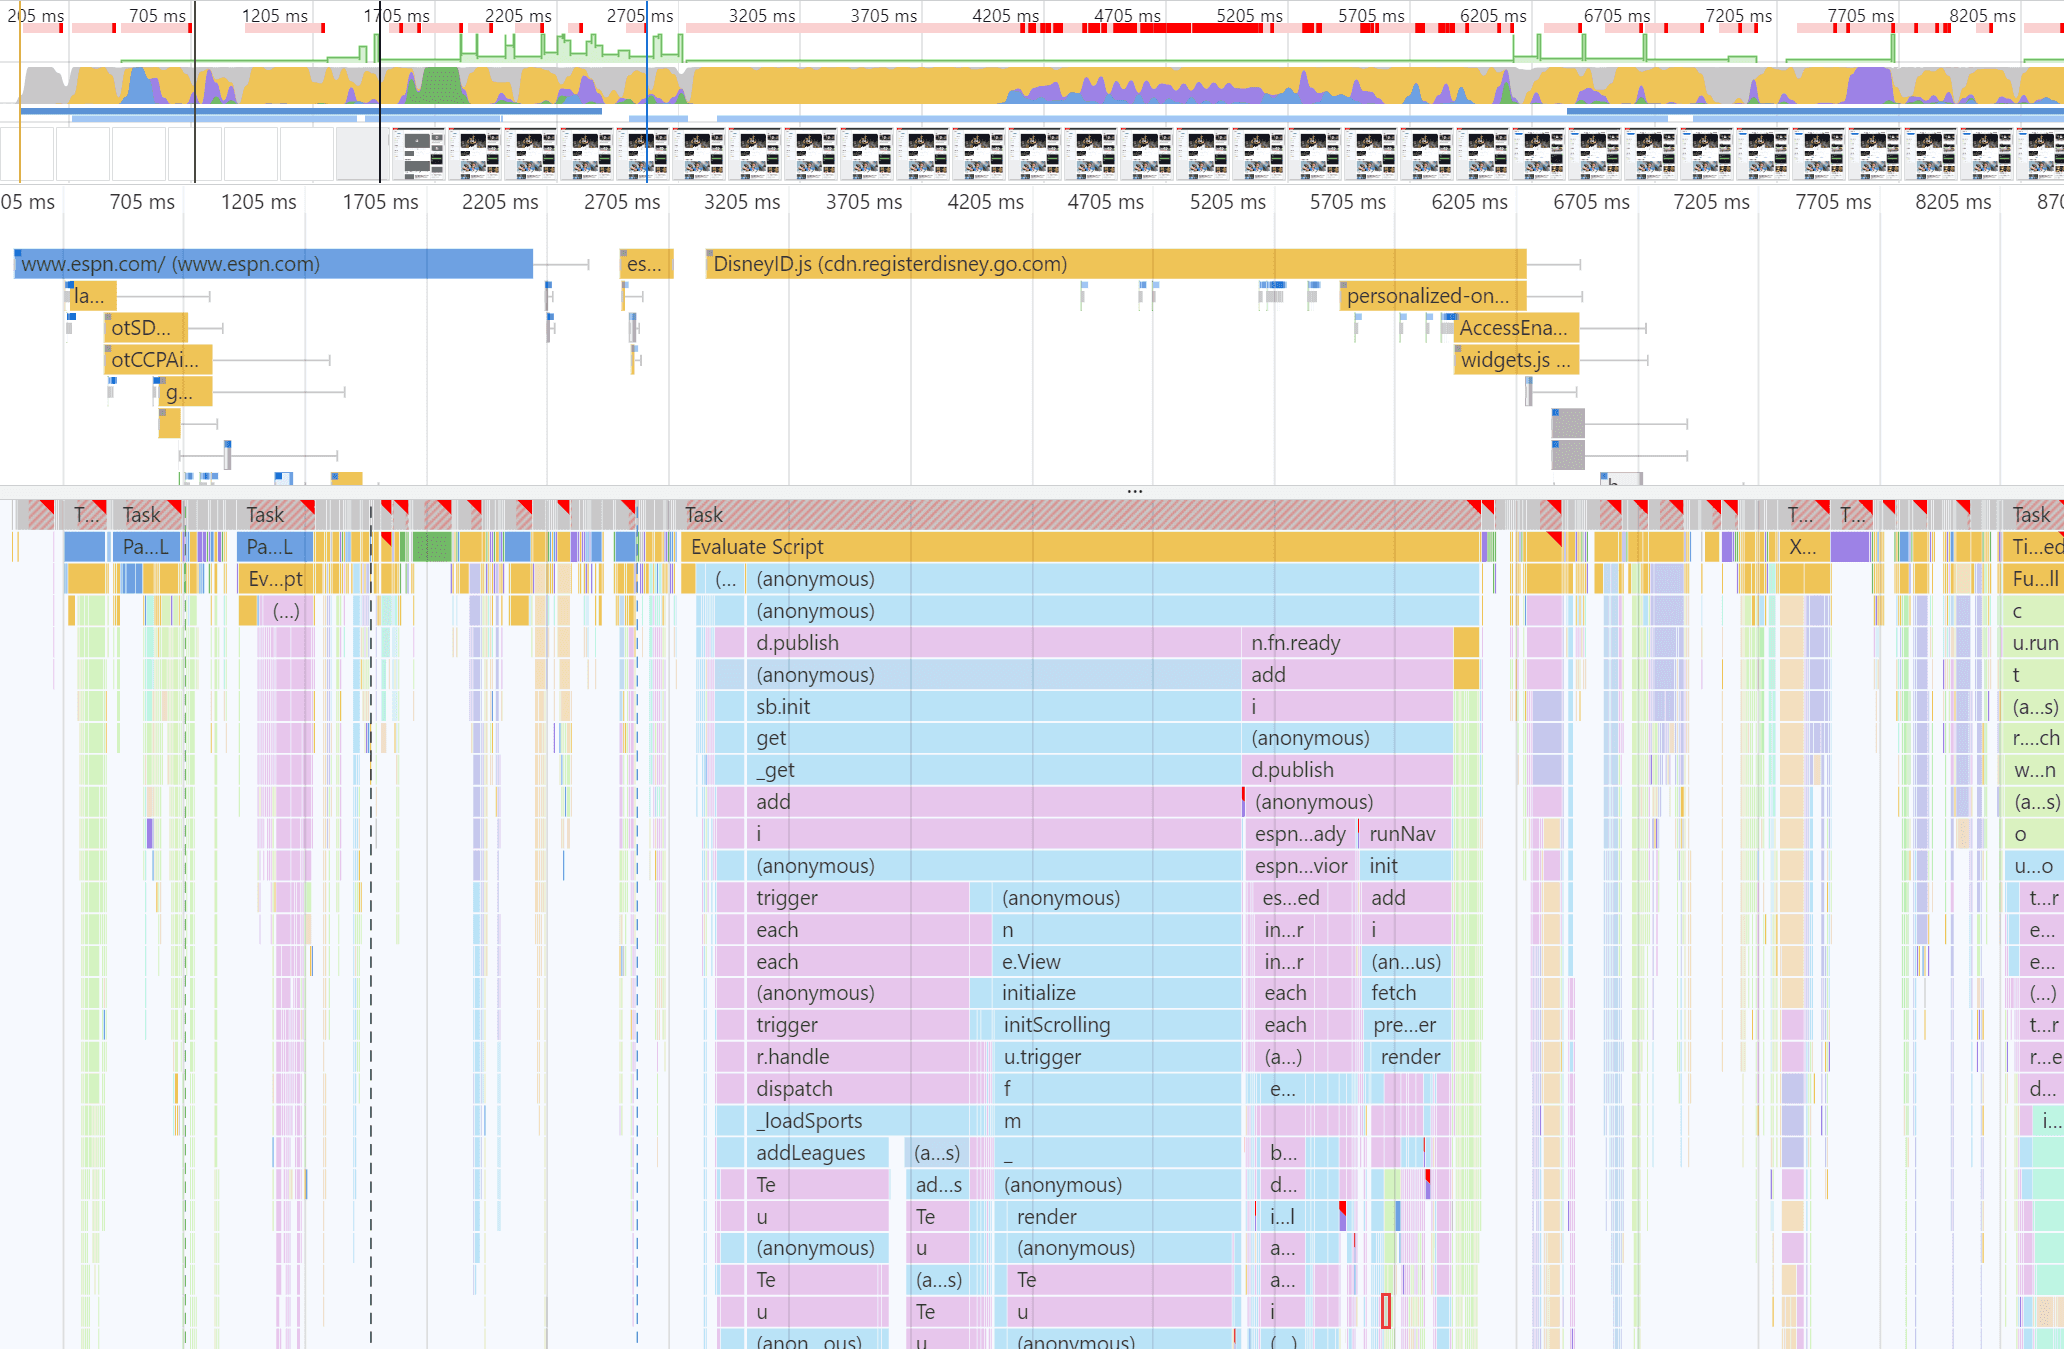Image resolution: width=2064 pixels, height=1349 pixels.
Task: Select the runNav flame chart entry
Action: click(1402, 833)
